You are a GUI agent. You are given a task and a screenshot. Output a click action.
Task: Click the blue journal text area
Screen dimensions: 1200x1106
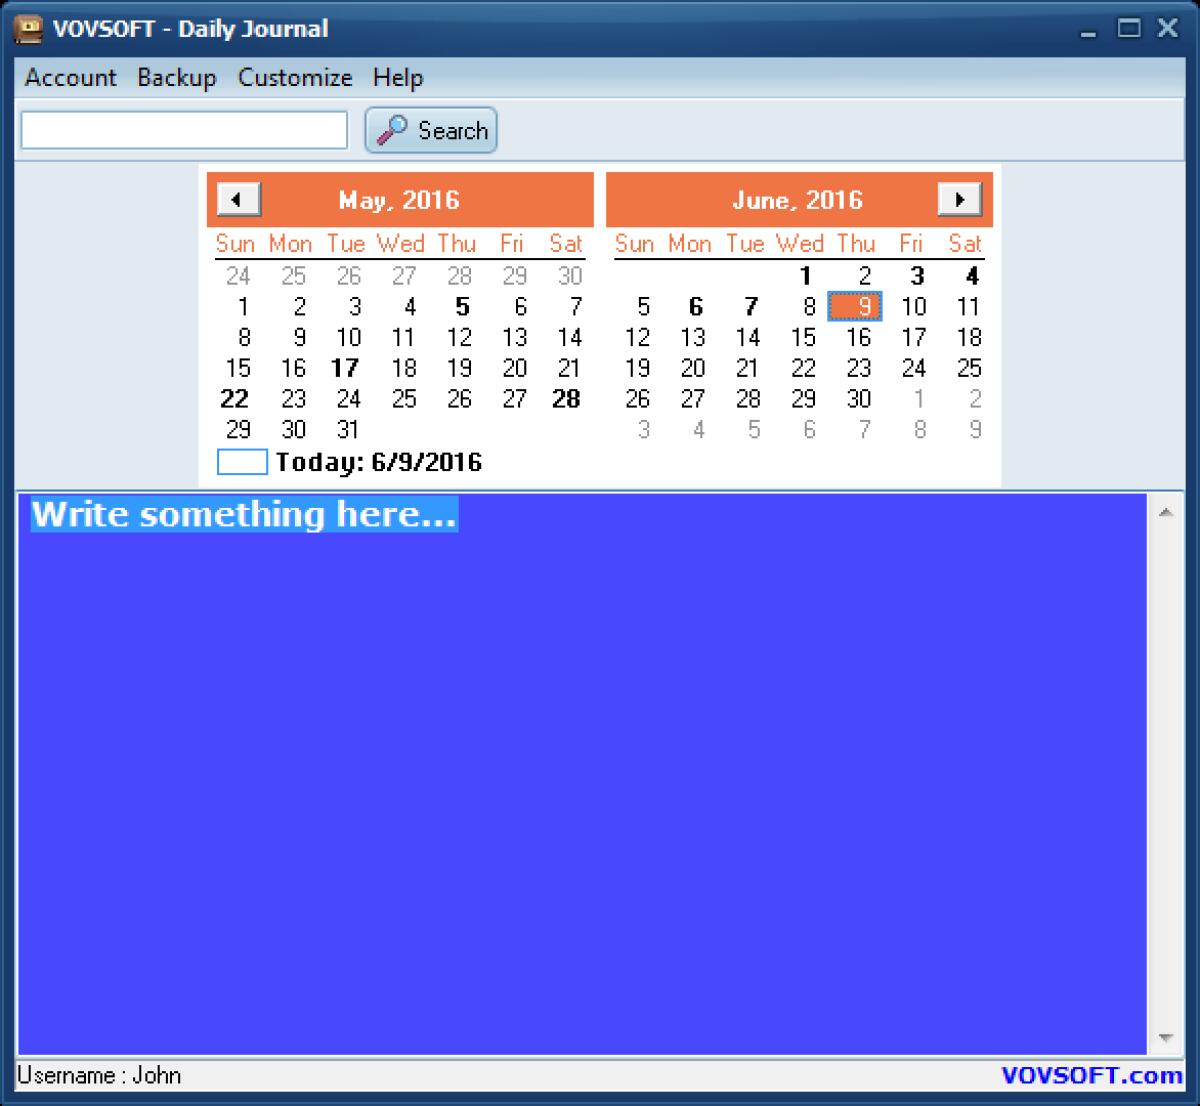pyautogui.click(x=580, y=780)
